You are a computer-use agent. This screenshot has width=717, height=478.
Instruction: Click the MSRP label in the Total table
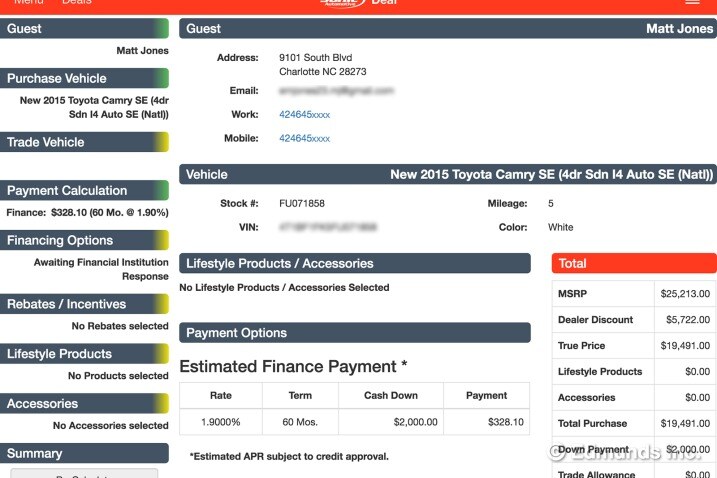[x=572, y=294]
